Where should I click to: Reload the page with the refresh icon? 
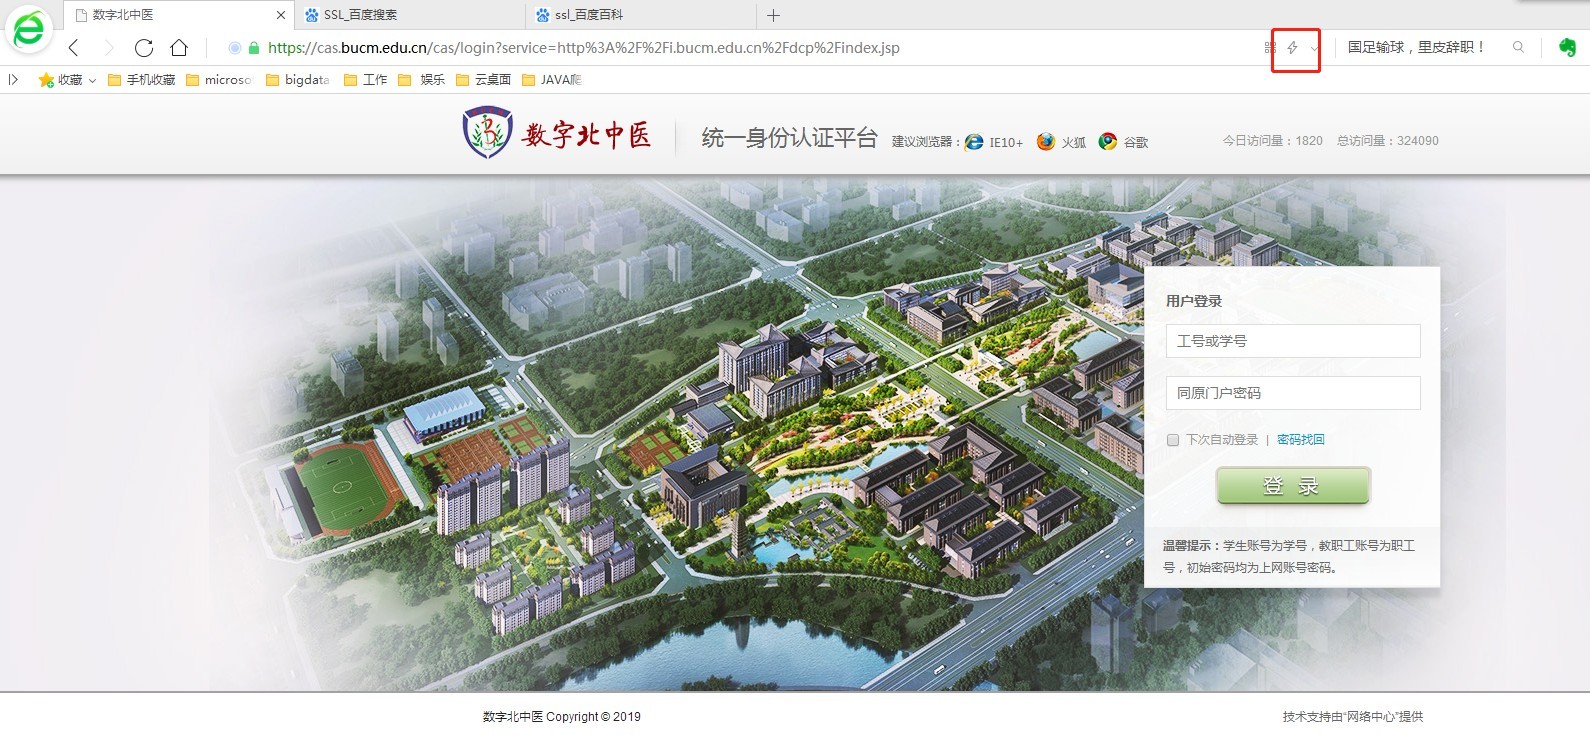coord(144,48)
